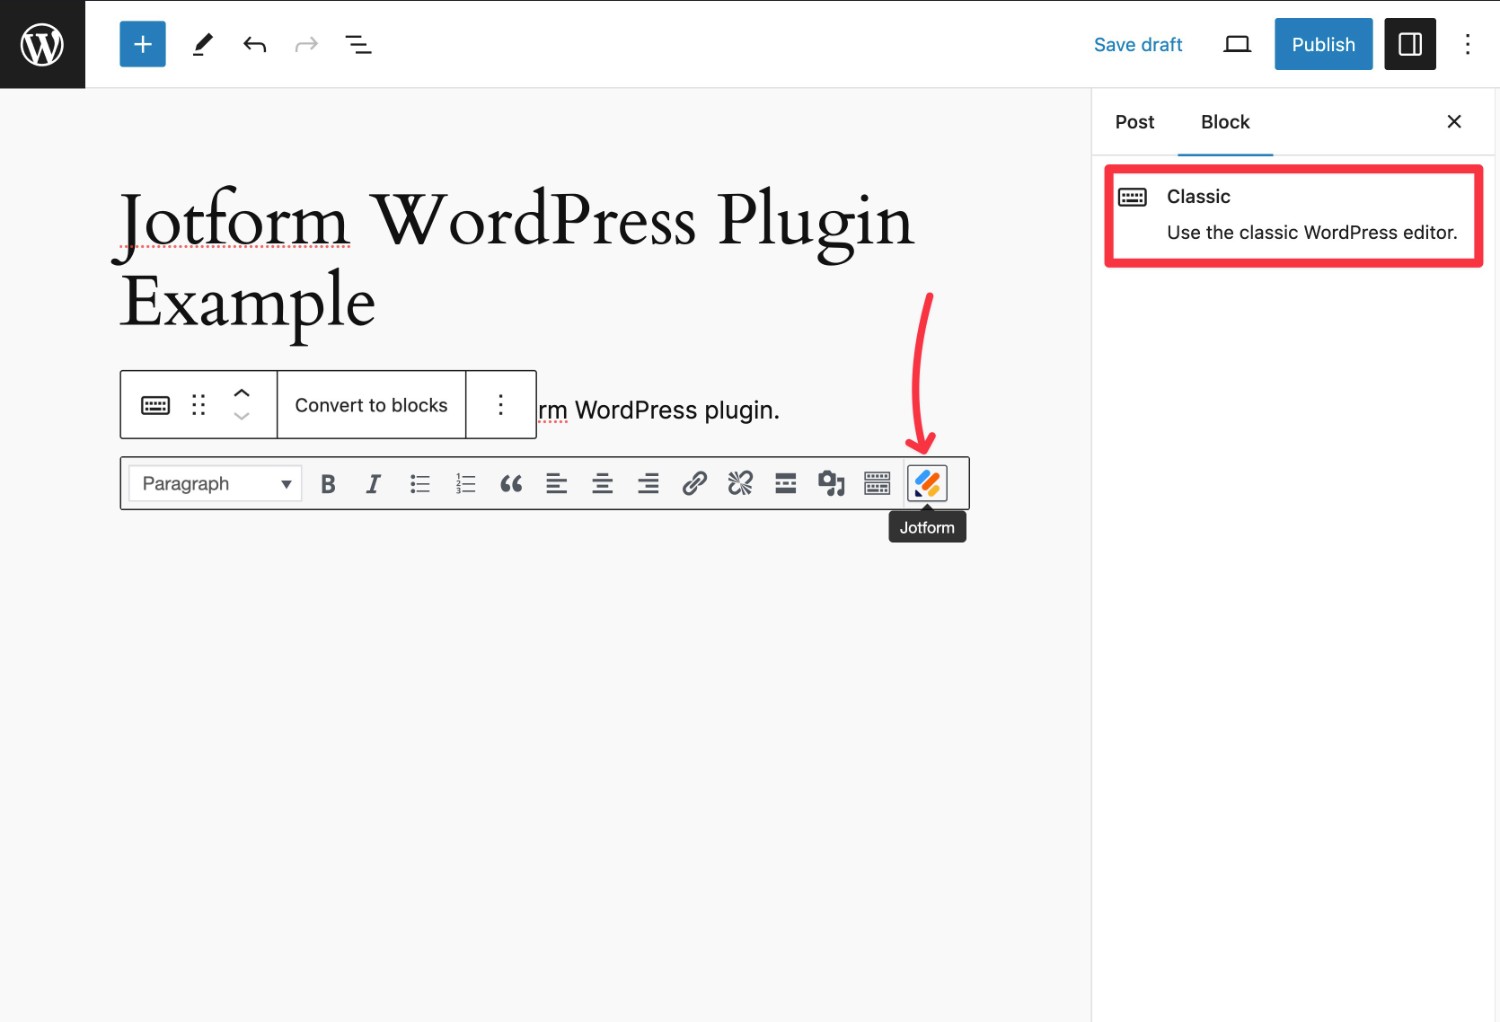
Task: Click the Add Media icon
Action: pyautogui.click(x=832, y=484)
